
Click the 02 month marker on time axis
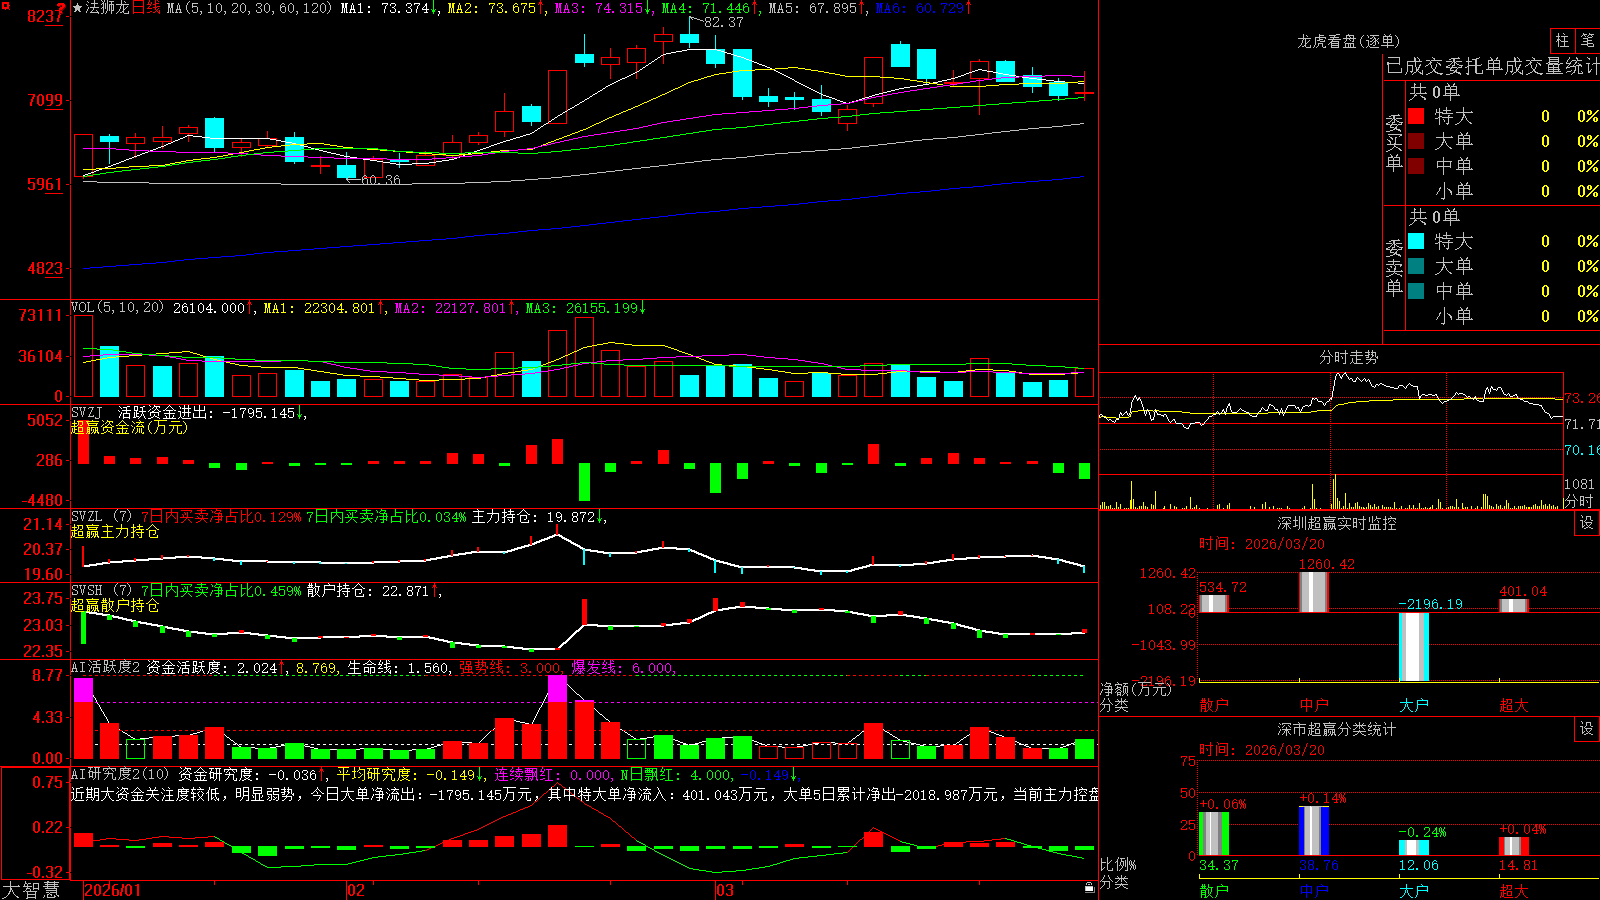[x=355, y=890]
